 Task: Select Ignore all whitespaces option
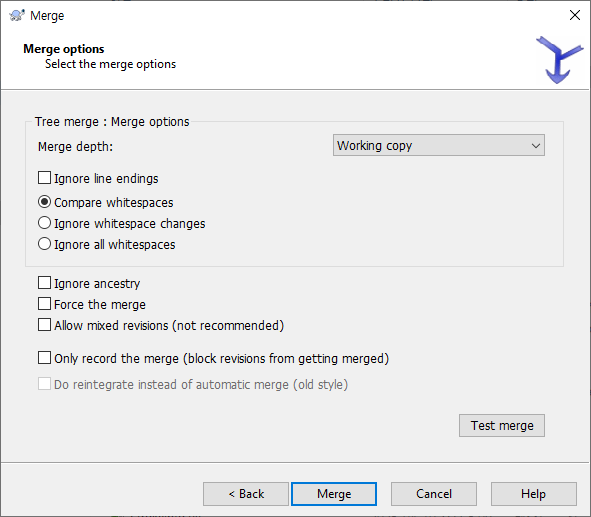[44, 244]
